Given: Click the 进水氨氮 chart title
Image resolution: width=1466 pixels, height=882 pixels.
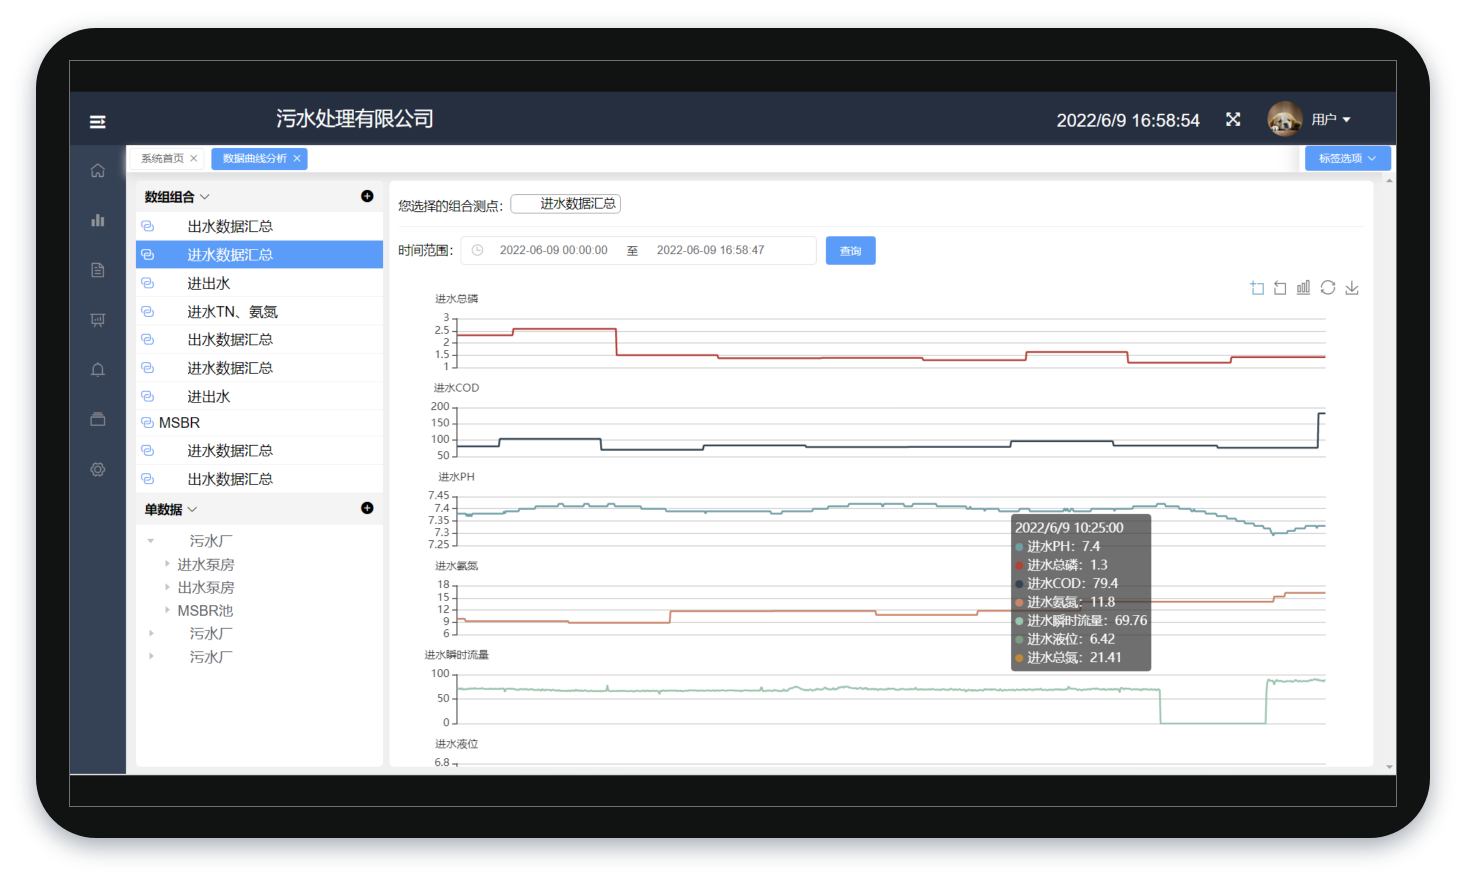Looking at the screenshot, I should click(457, 566).
